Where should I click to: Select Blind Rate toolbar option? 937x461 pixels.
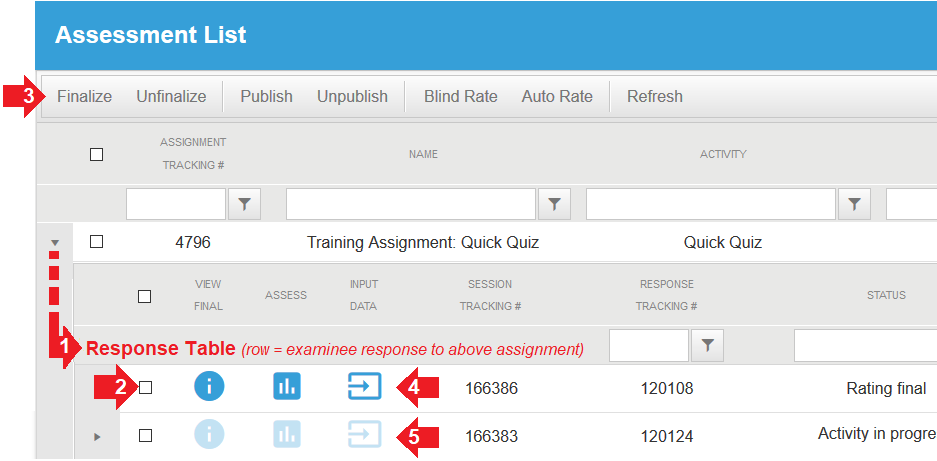pos(461,96)
